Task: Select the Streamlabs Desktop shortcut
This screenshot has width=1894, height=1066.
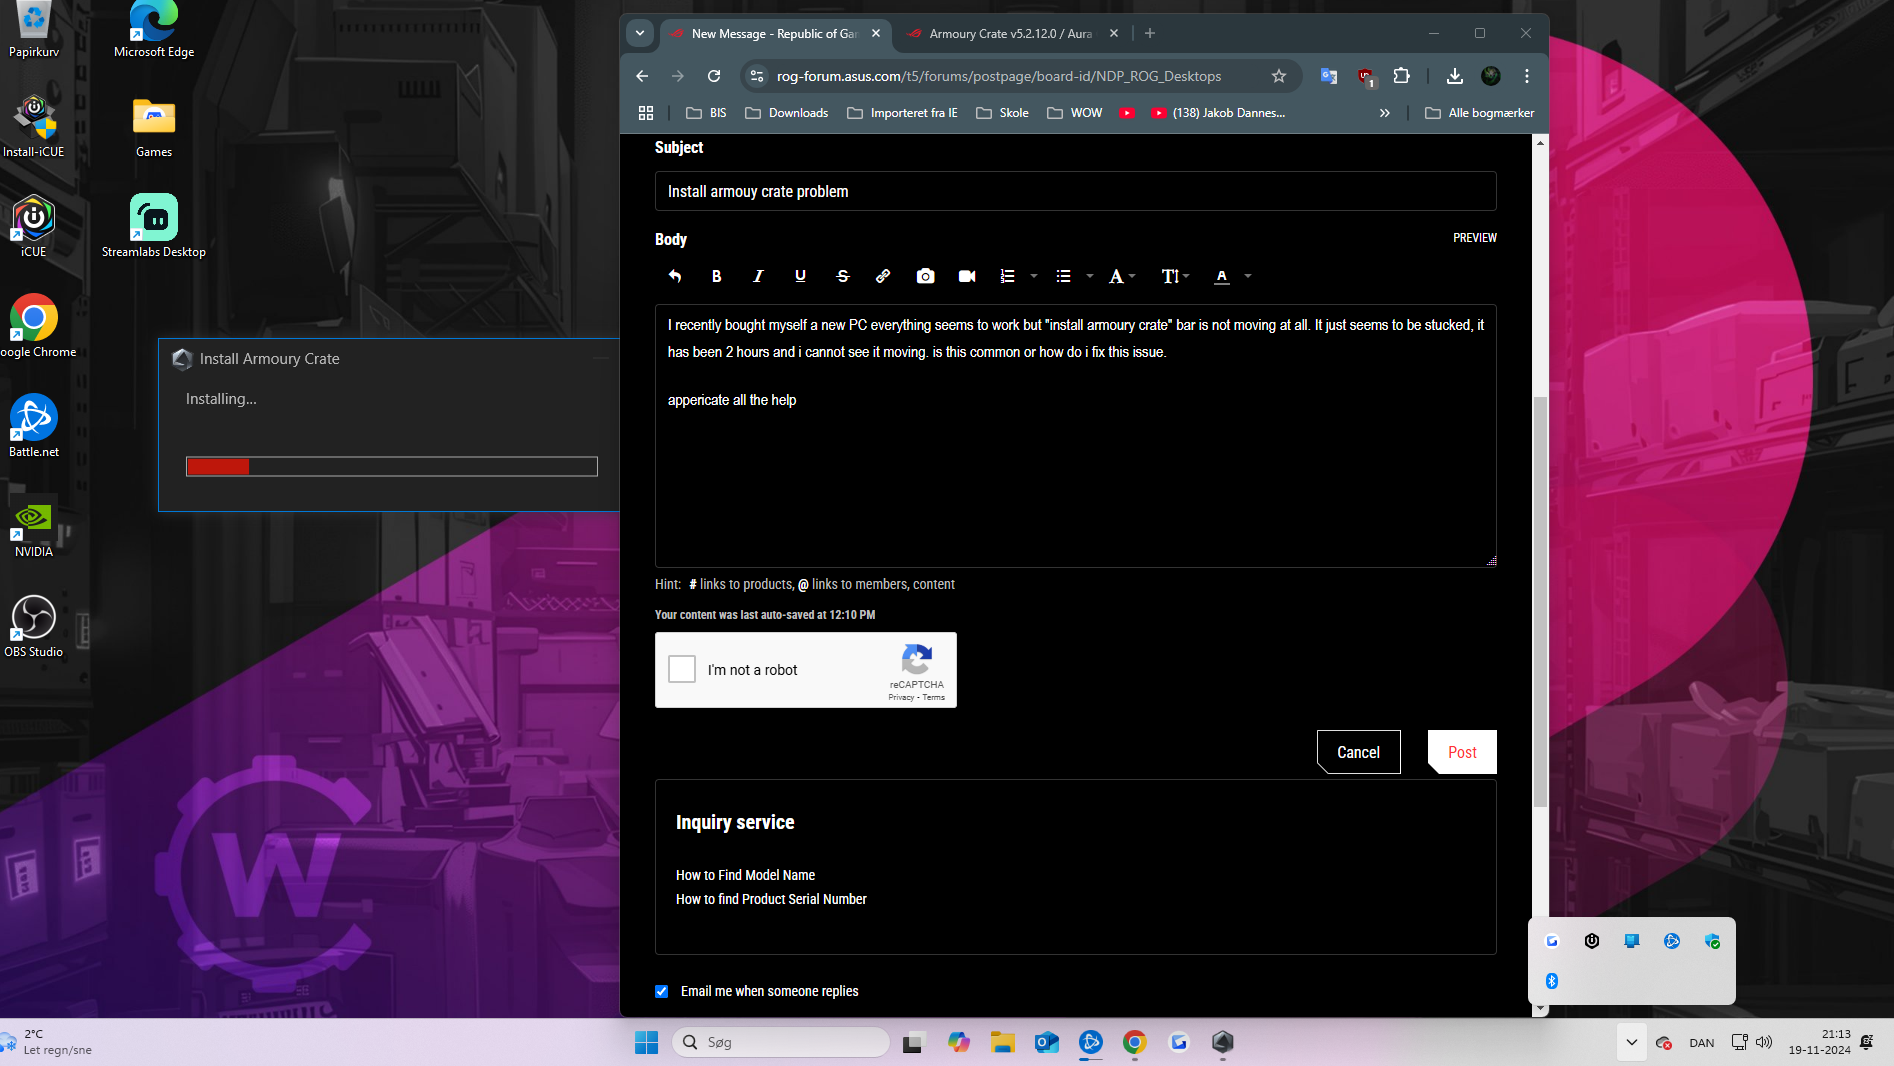Action: coord(154,227)
